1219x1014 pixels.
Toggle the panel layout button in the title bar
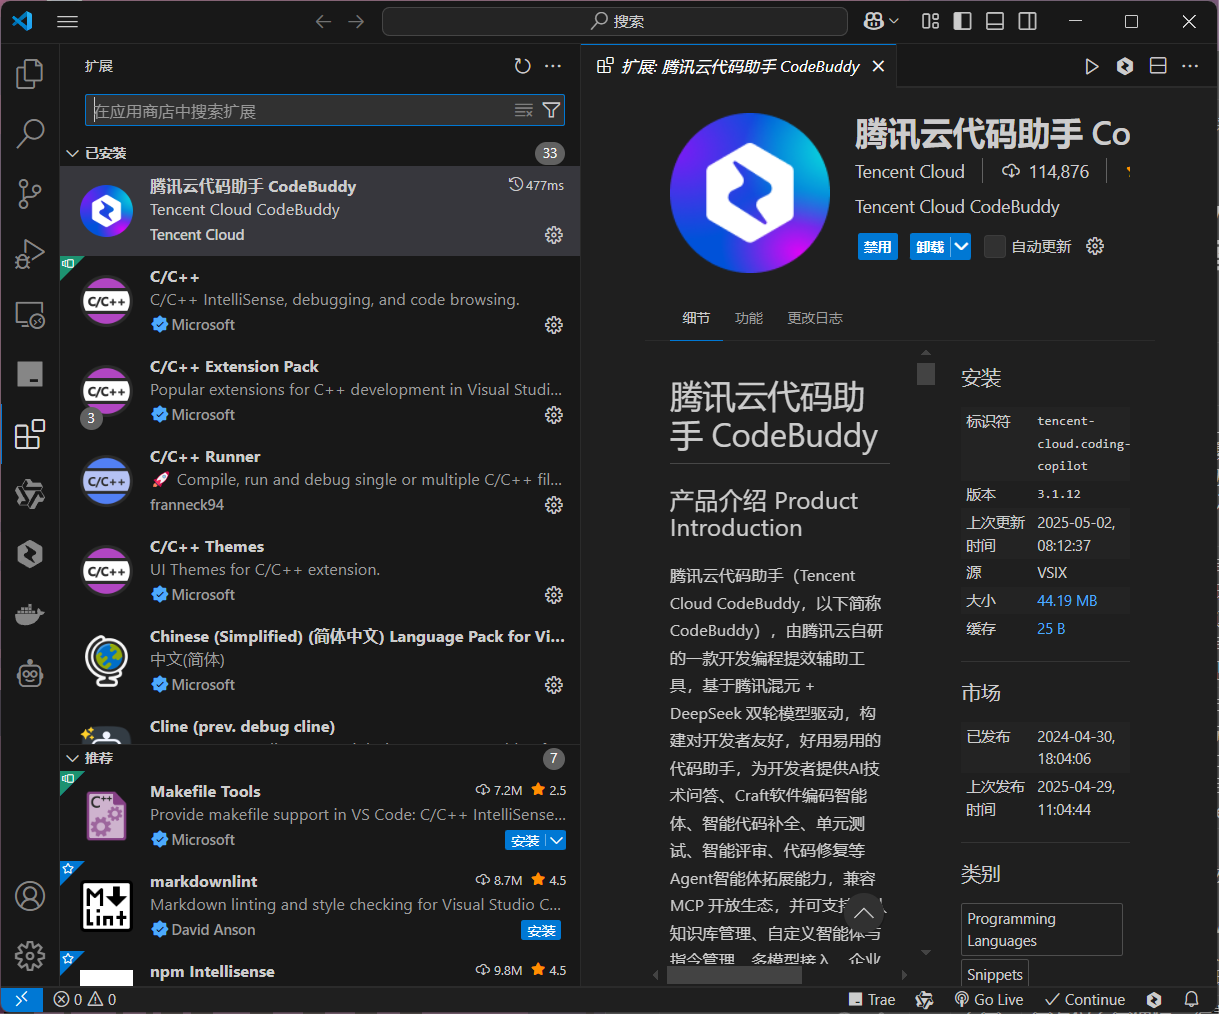click(x=994, y=20)
